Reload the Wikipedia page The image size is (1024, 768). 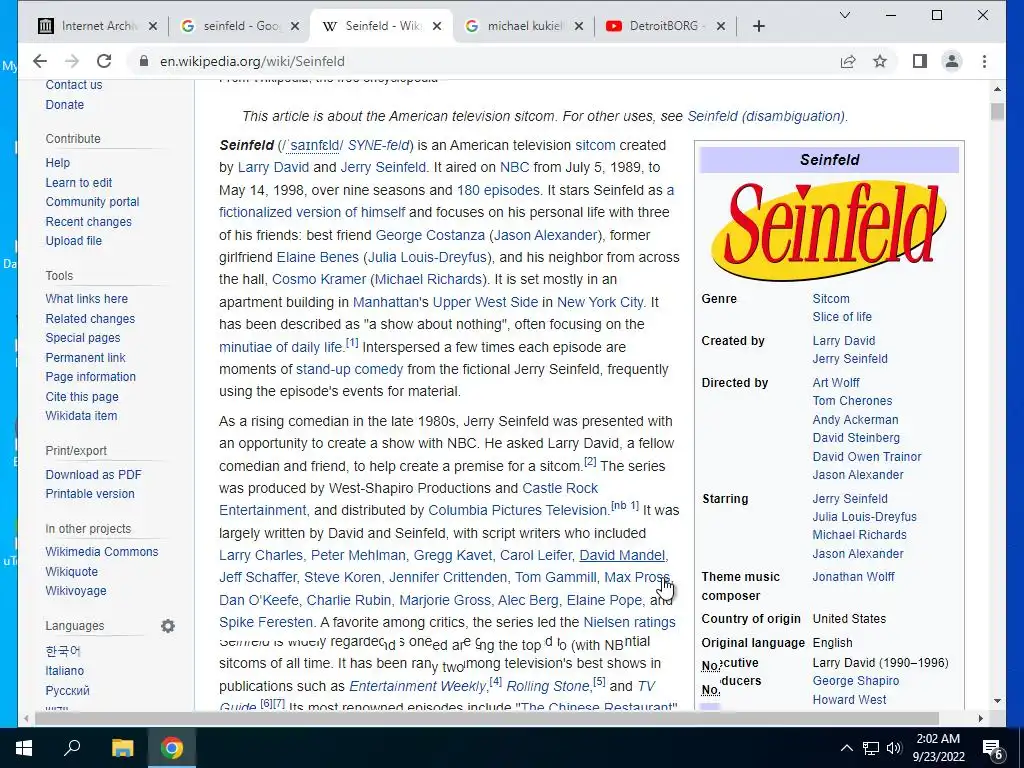point(104,61)
